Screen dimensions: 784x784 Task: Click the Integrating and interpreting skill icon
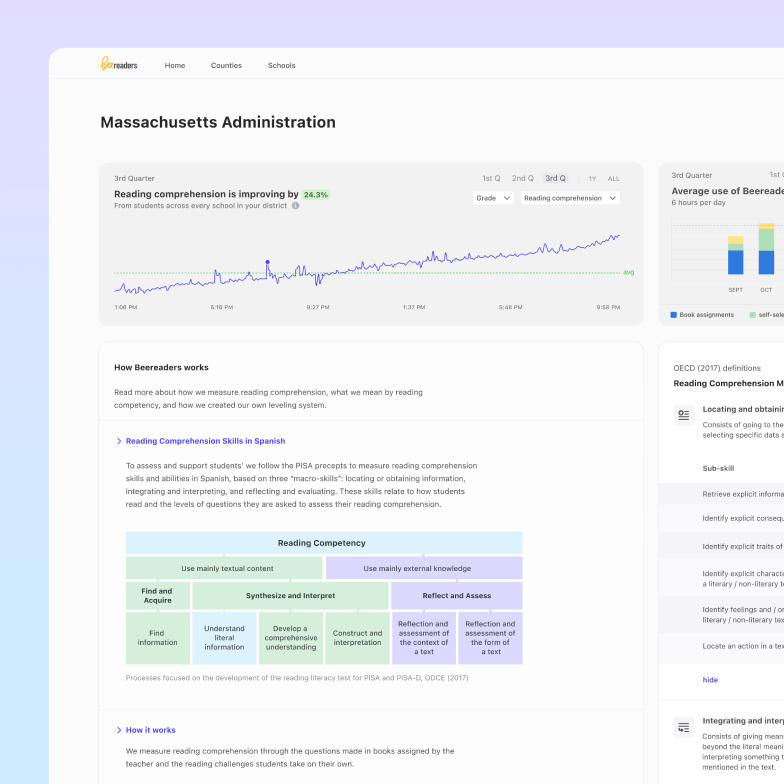pos(684,727)
